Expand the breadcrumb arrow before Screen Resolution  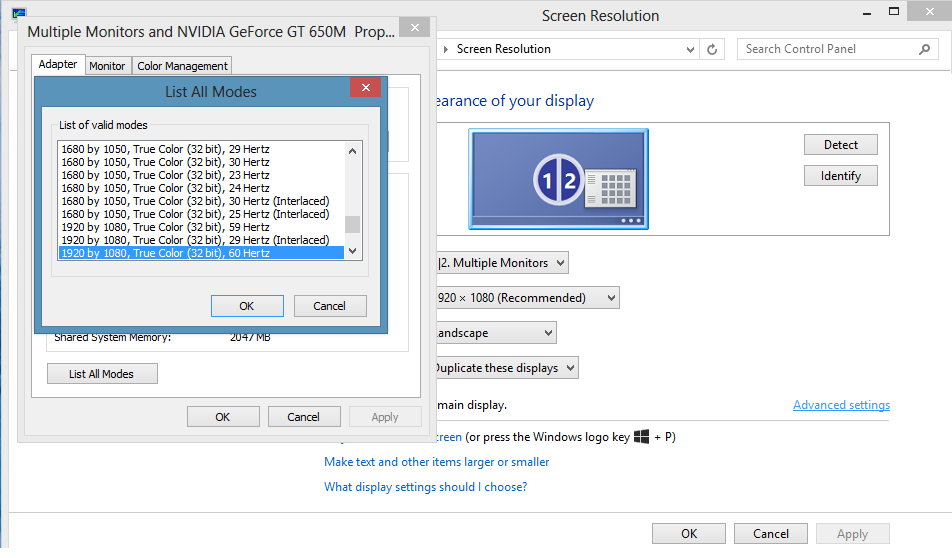[446, 49]
